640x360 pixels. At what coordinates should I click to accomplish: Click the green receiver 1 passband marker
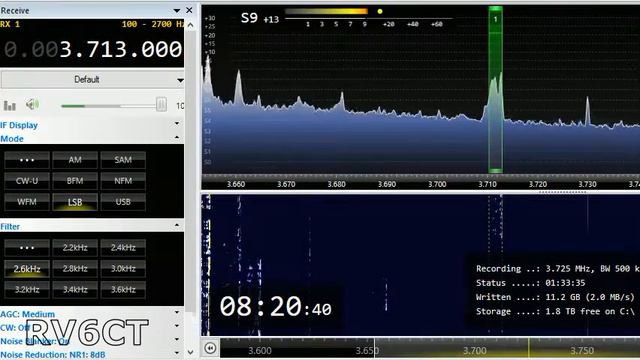[x=496, y=90]
